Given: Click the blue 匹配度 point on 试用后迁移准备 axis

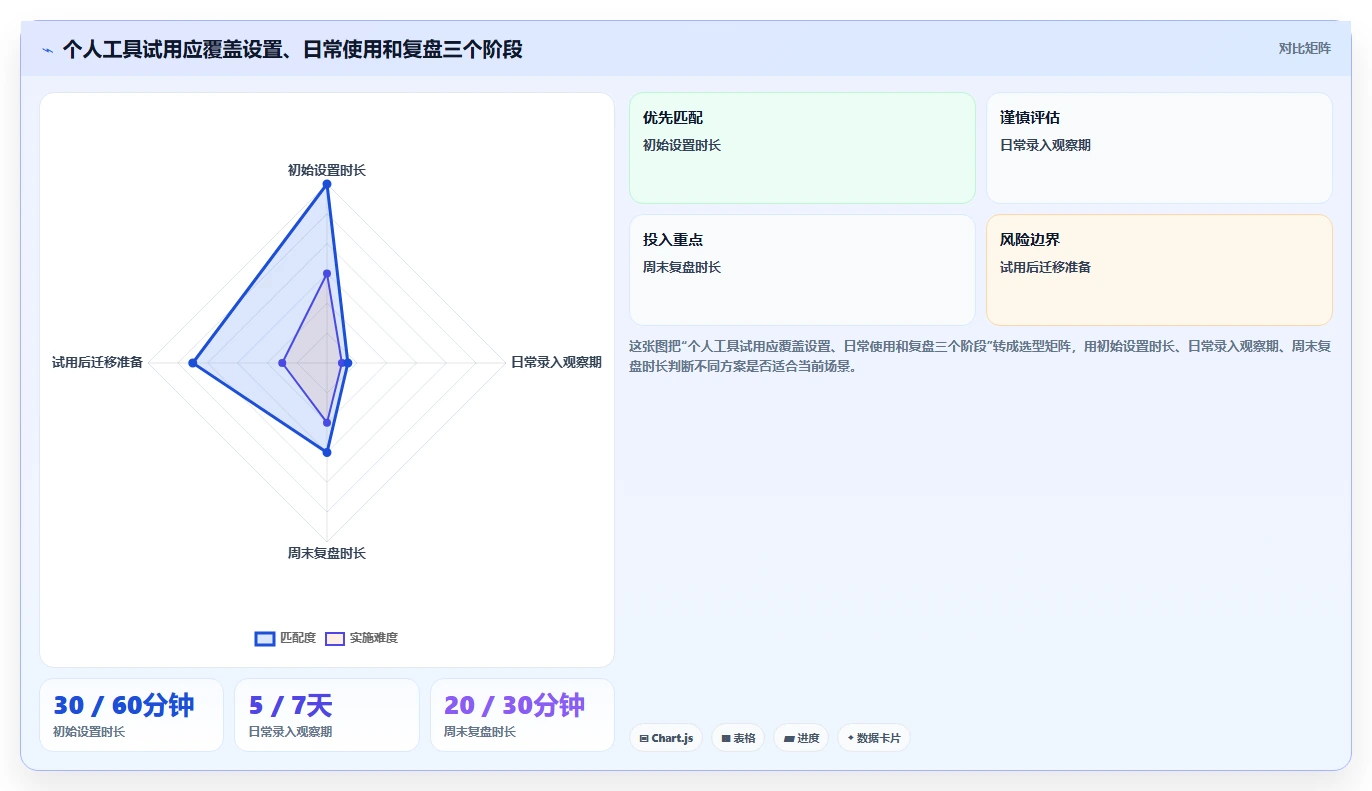Looking at the screenshot, I should [193, 362].
